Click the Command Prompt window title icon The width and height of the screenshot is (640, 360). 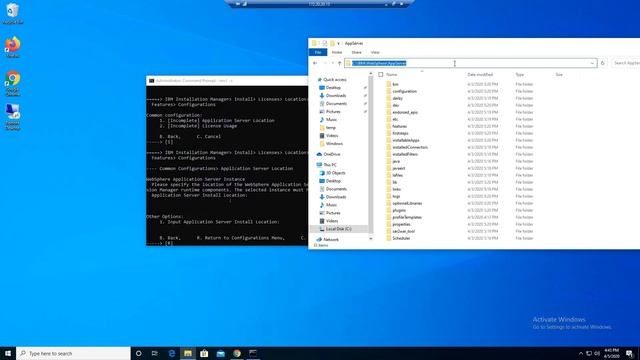point(151,81)
